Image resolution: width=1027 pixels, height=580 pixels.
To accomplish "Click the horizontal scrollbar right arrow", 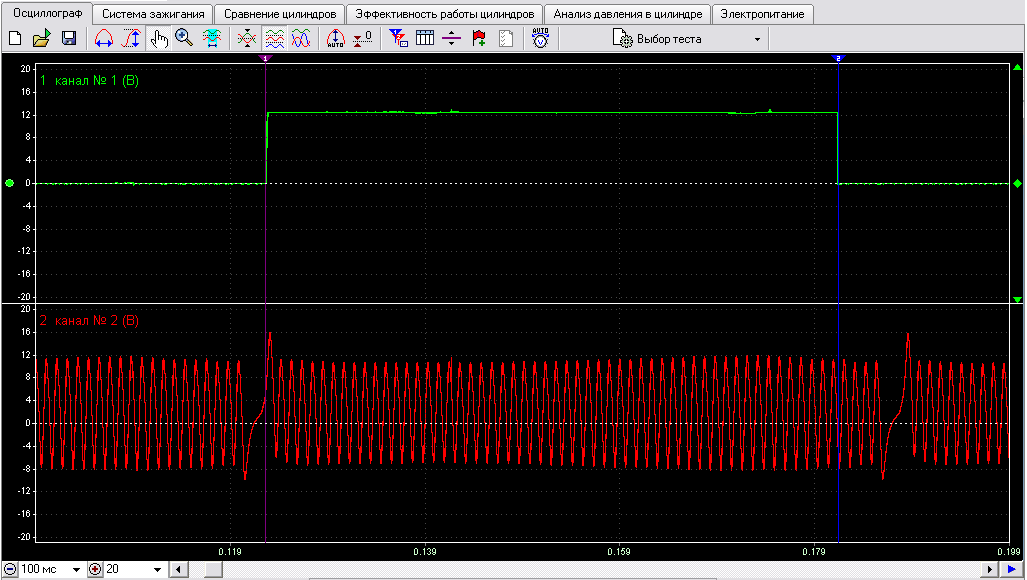I will [x=989, y=570].
